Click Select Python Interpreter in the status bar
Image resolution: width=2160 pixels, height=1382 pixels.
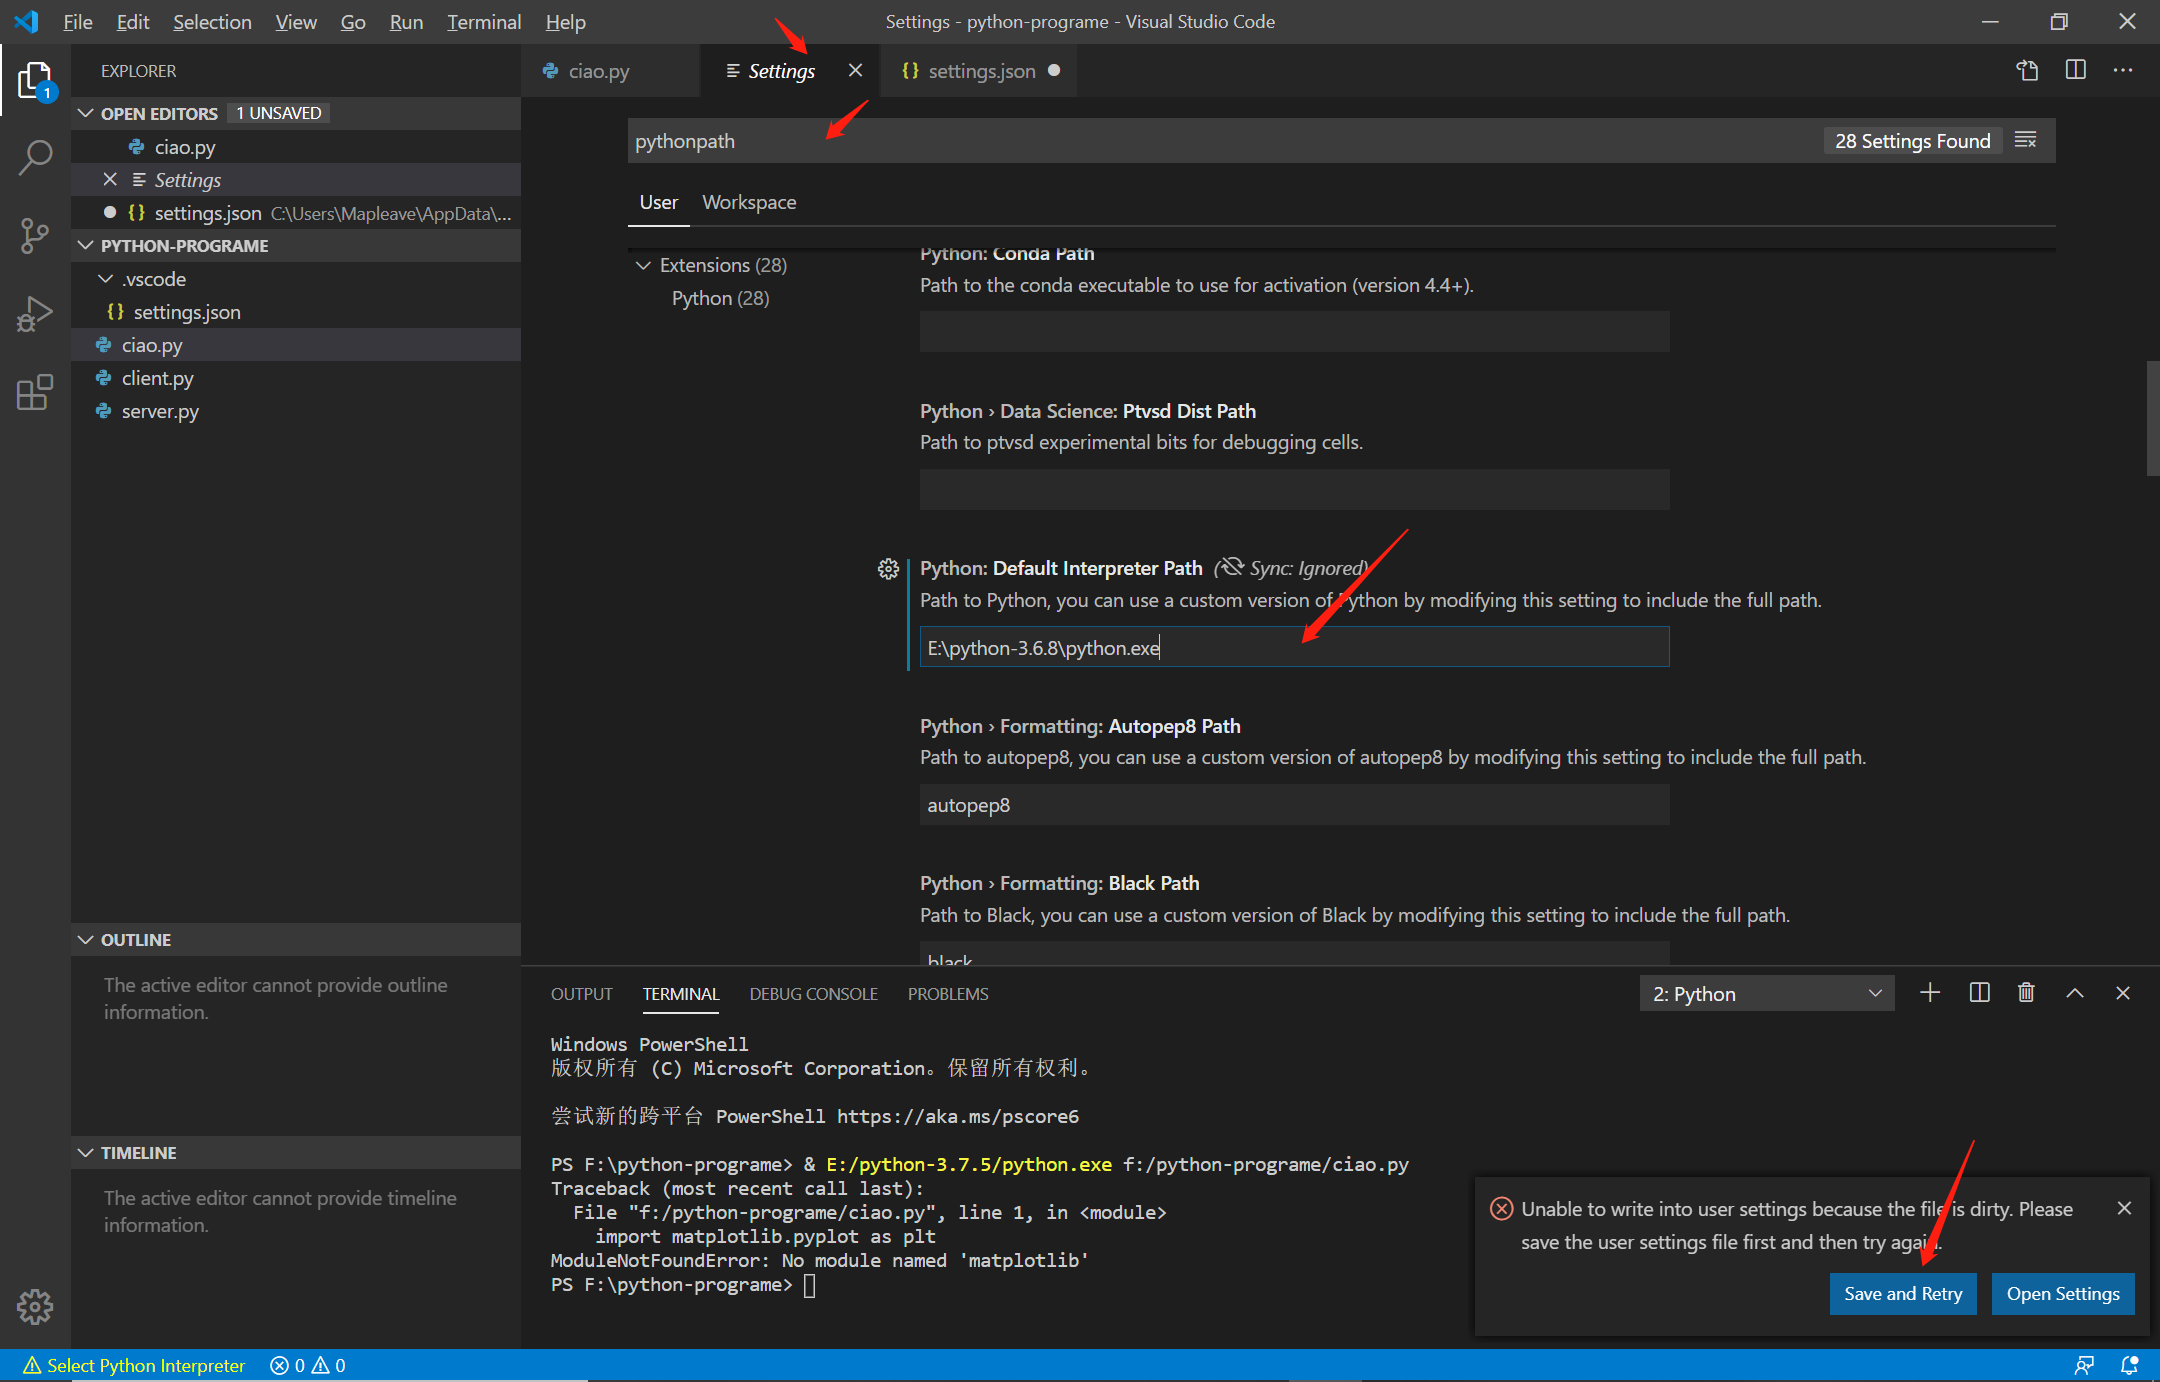135,1364
